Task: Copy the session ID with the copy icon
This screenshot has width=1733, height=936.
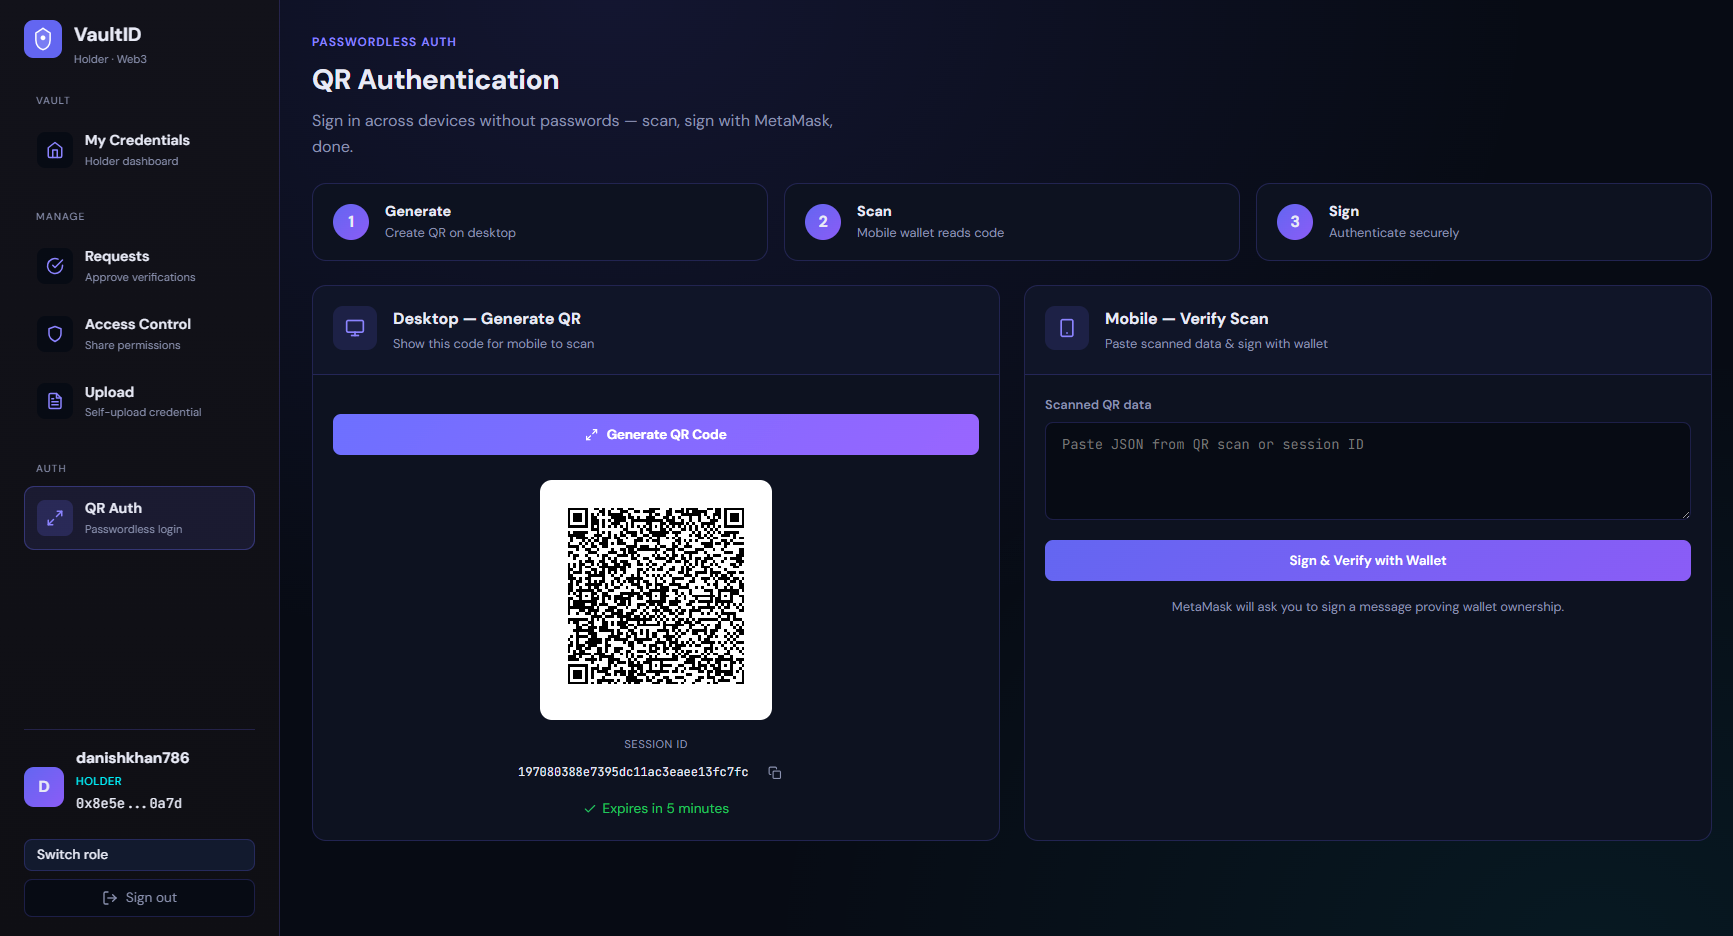Action: 775,772
